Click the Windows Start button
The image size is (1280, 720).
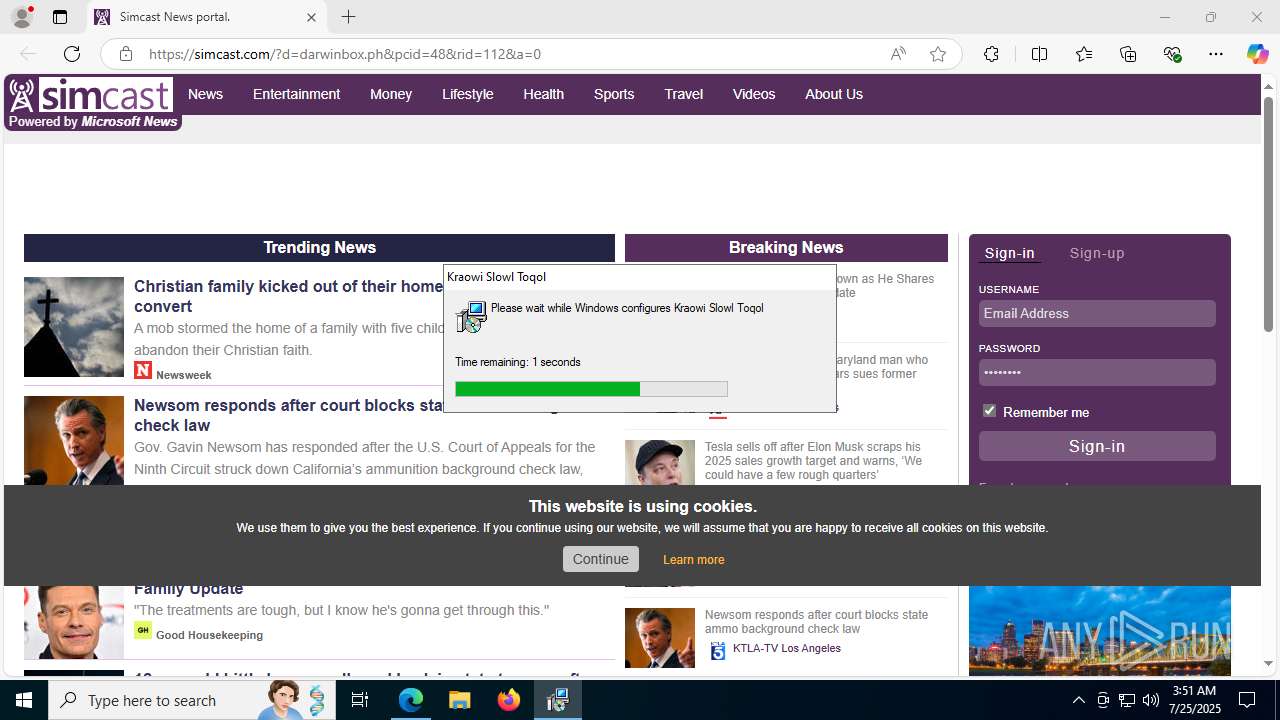pos(24,700)
